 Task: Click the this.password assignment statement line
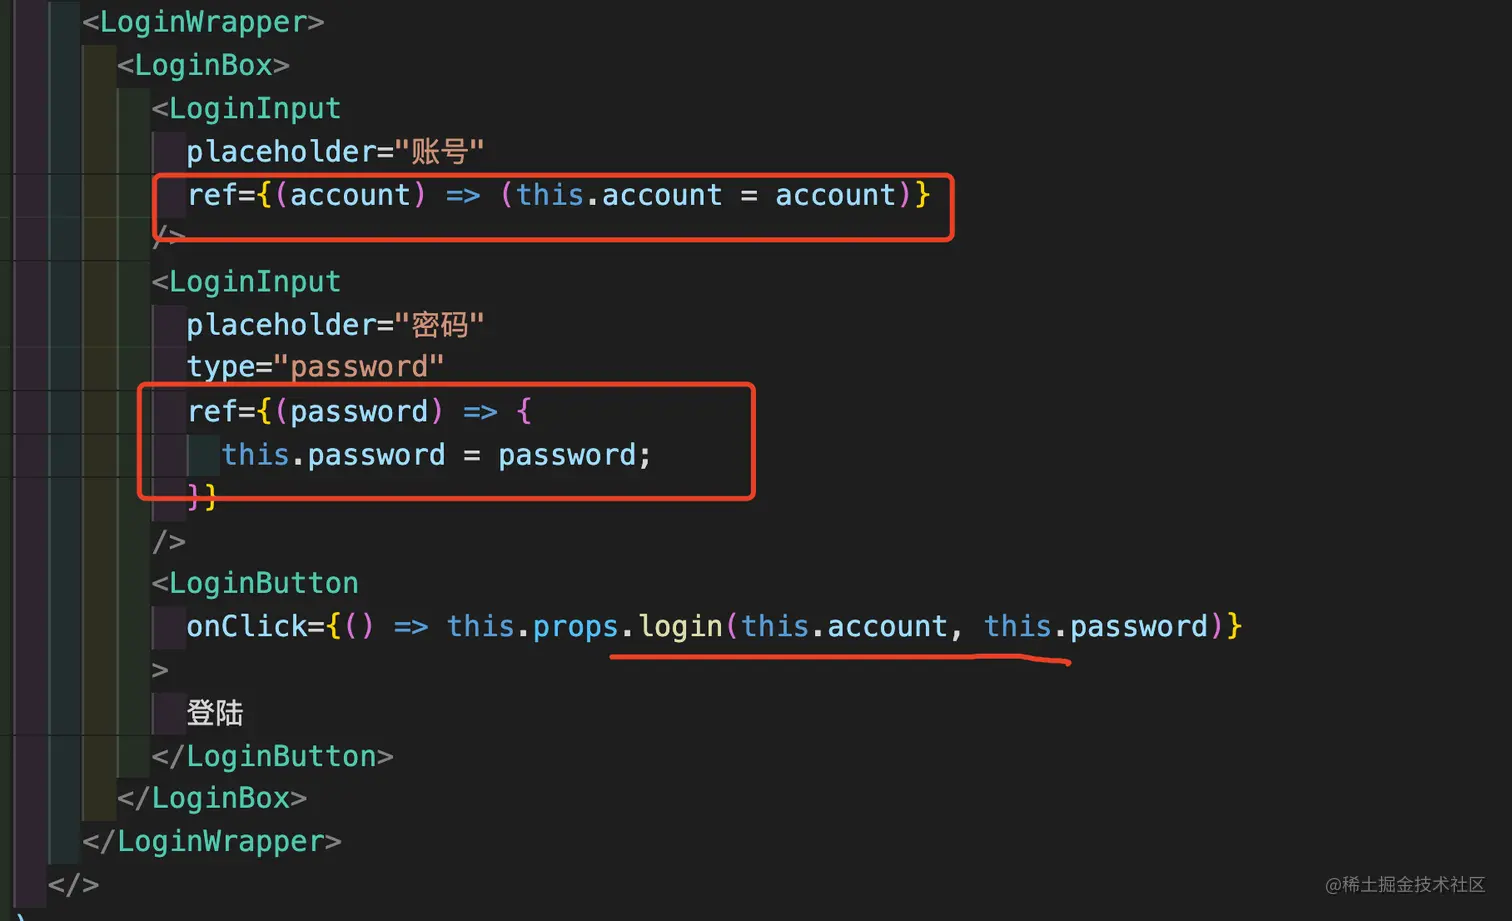click(436, 455)
